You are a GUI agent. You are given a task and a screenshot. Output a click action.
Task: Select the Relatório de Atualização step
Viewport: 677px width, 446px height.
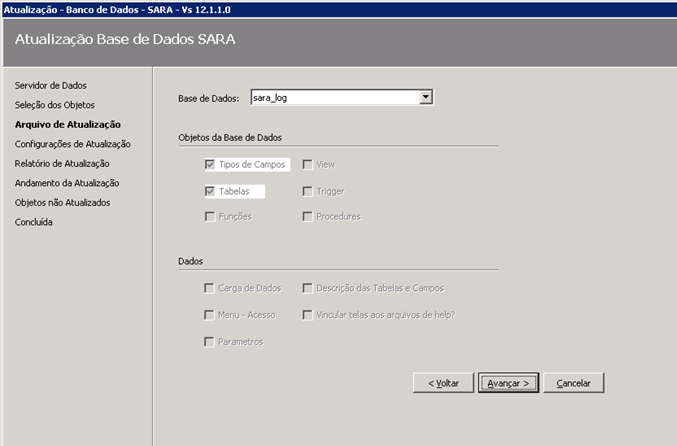(x=62, y=164)
